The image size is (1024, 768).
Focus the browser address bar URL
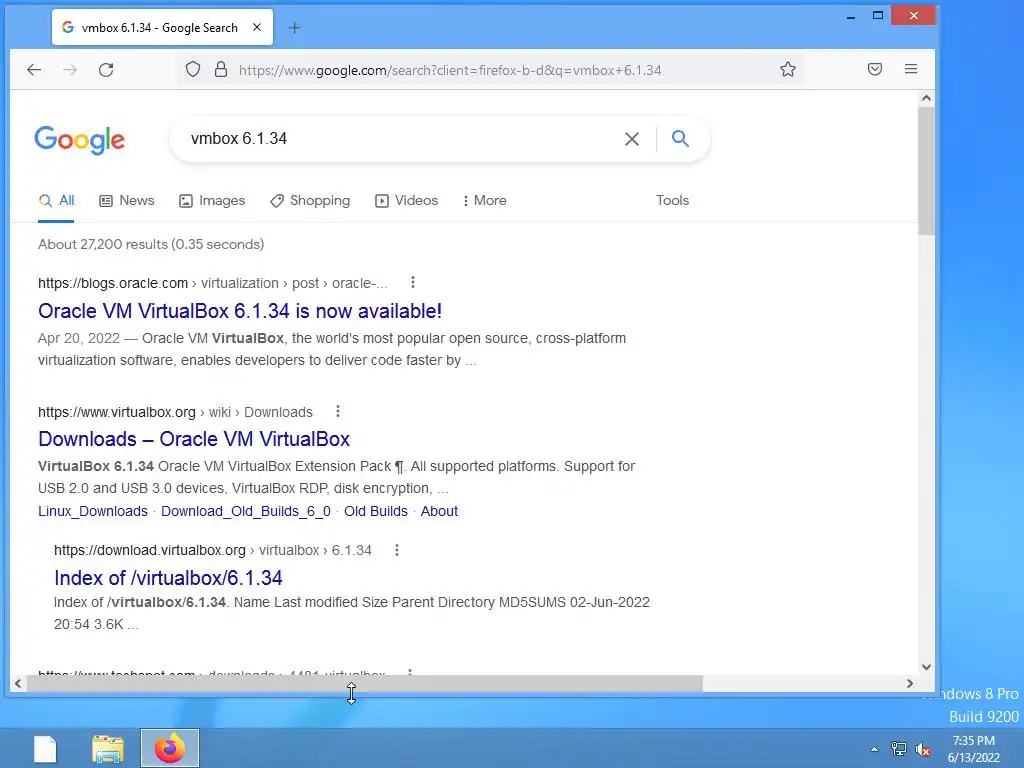(x=450, y=70)
